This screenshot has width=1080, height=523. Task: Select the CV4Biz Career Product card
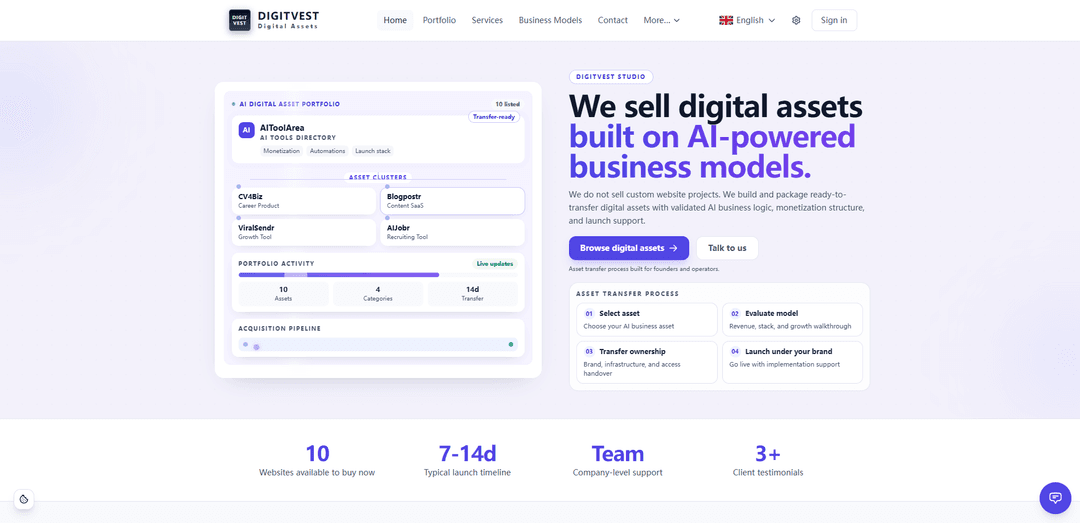click(x=304, y=201)
